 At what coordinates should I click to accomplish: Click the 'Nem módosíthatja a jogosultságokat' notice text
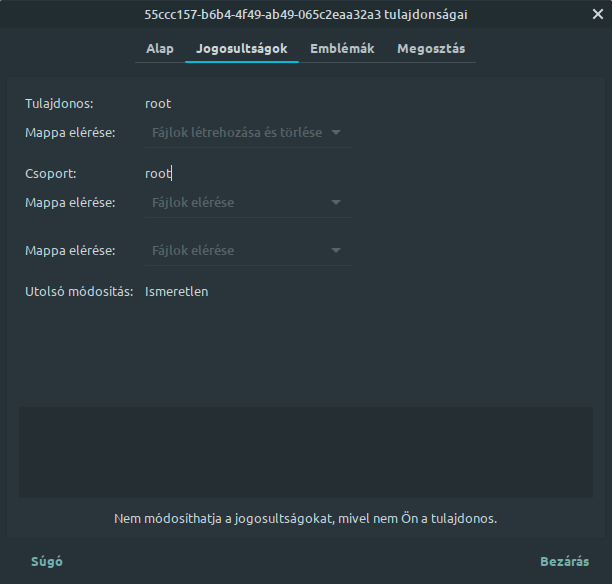[x=305, y=519]
